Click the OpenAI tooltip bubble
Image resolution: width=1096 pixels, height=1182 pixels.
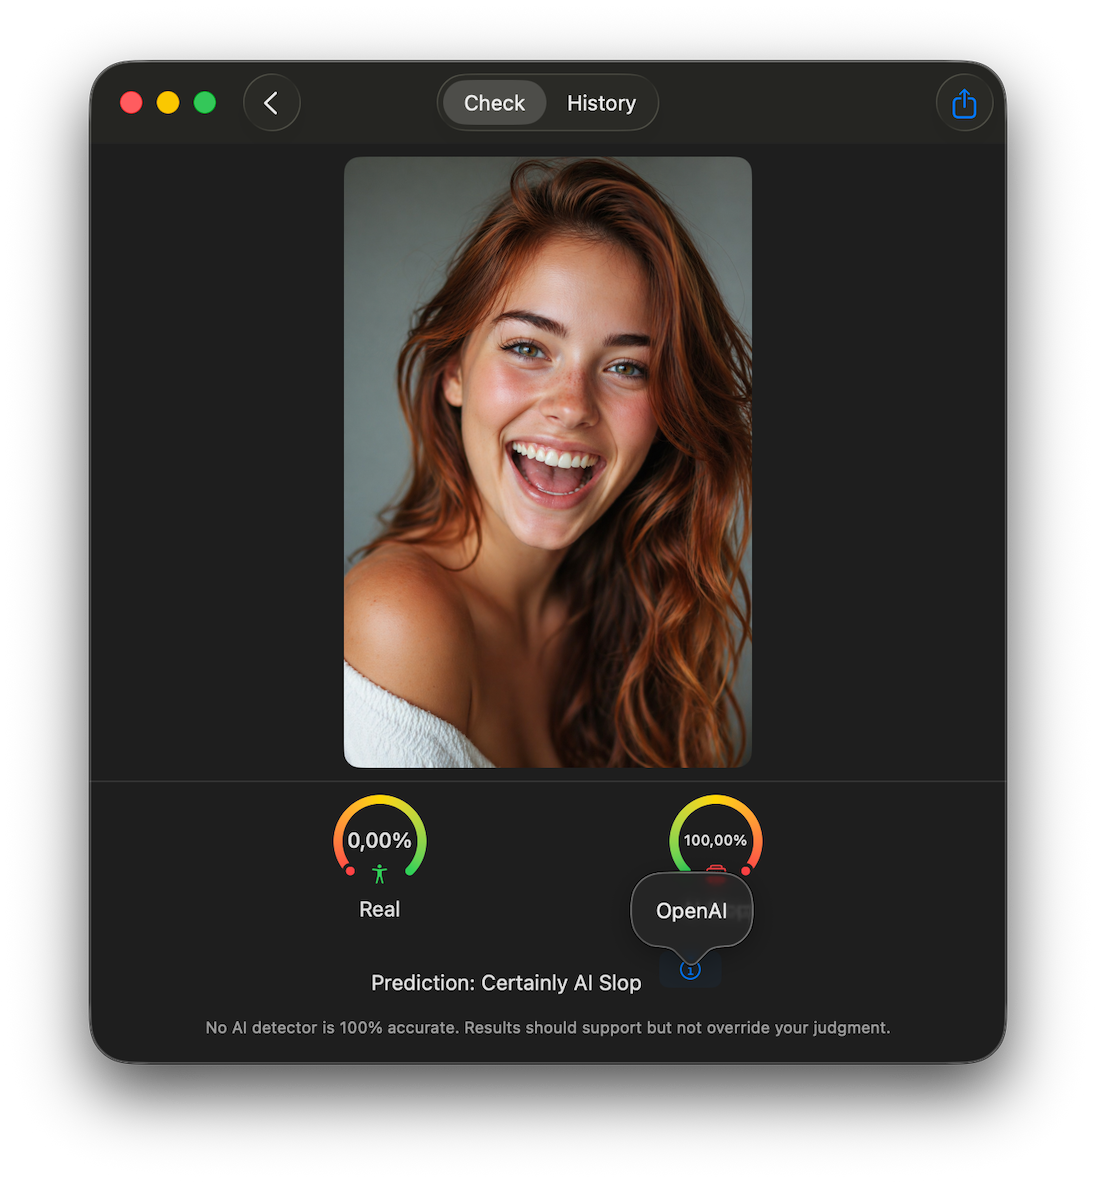point(691,911)
